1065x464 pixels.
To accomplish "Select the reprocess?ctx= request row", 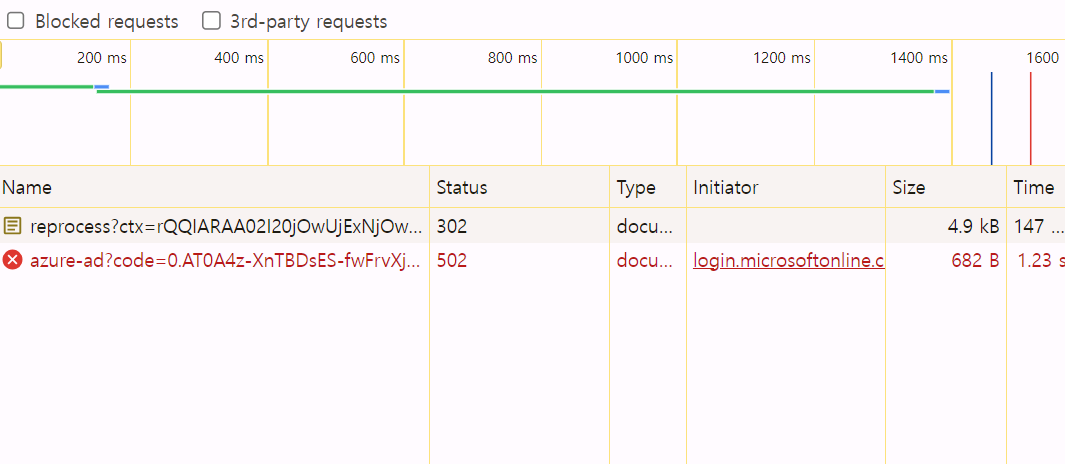I will click(532, 226).
